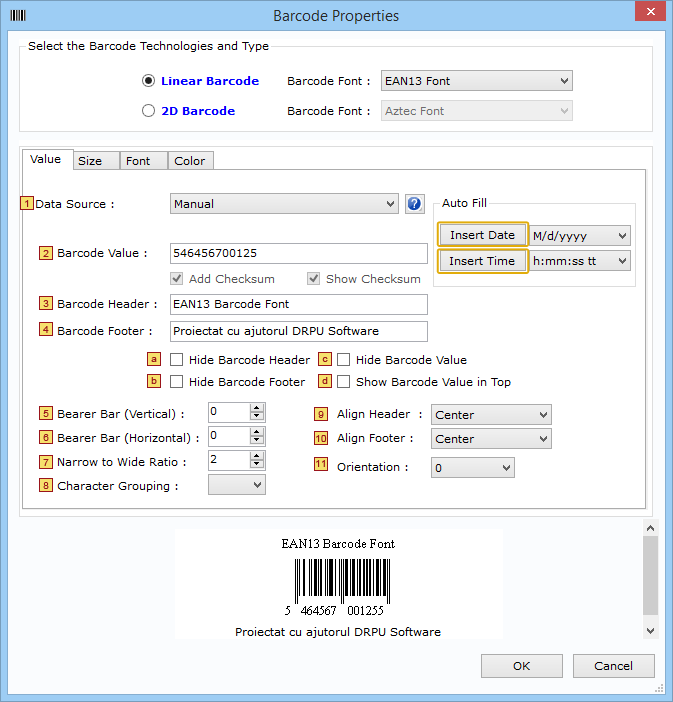Toggle the Add Checksum checkbox
This screenshot has height=702, width=673.
[x=176, y=279]
